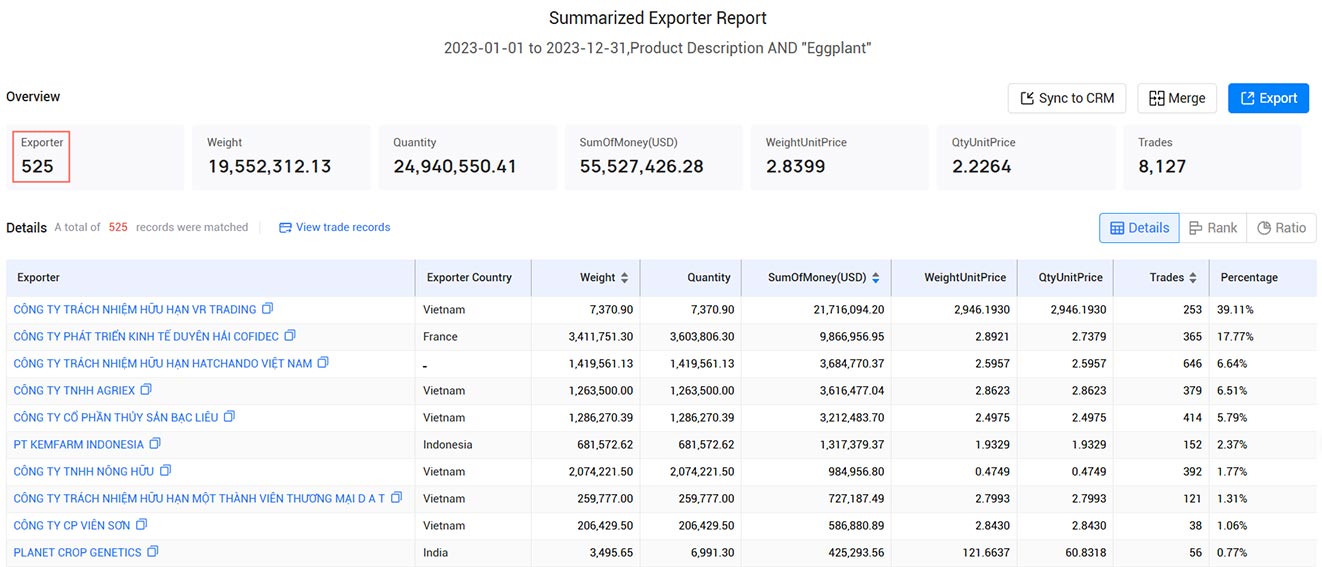Select Weight 19,552,312.13 overview card
1322x567 pixels.
coord(283,157)
